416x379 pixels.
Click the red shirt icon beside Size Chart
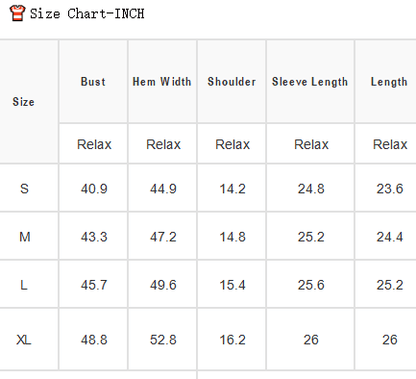point(17,13)
